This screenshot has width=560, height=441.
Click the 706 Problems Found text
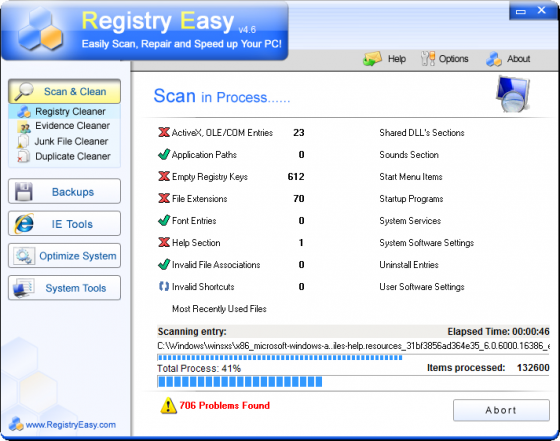pos(224,406)
